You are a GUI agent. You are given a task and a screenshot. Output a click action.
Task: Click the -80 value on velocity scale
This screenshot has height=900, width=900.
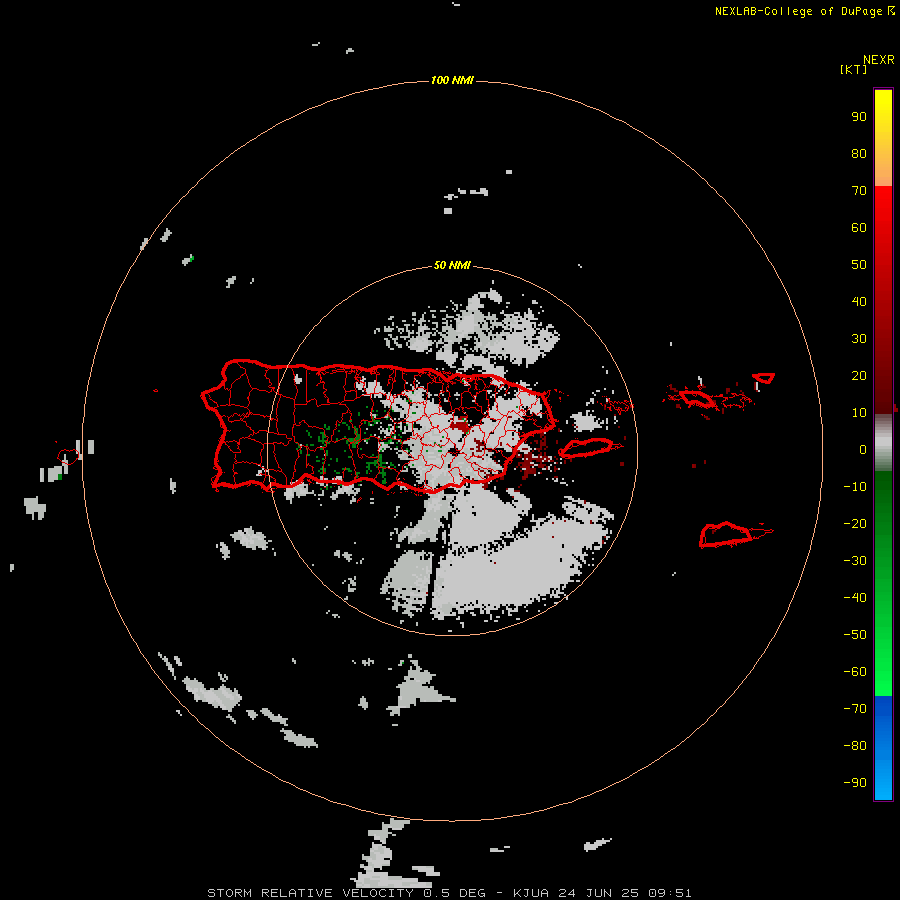[x=855, y=746]
